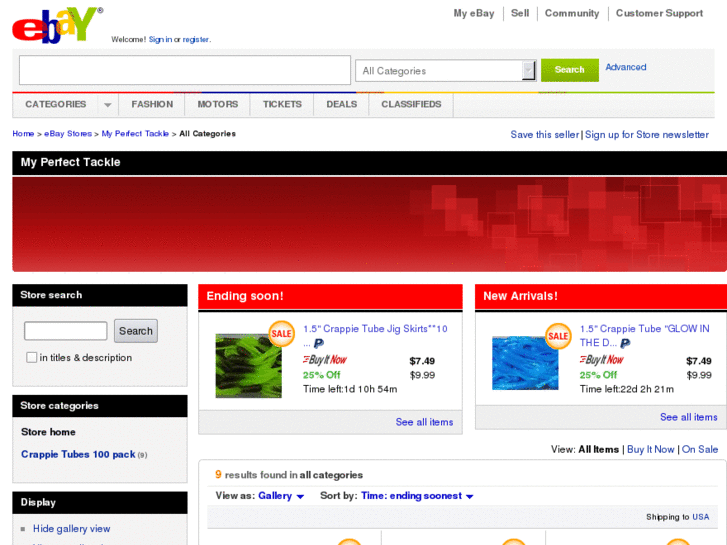727x545 pixels.
Task: Expand the Categories menu arrow
Action: (108, 105)
